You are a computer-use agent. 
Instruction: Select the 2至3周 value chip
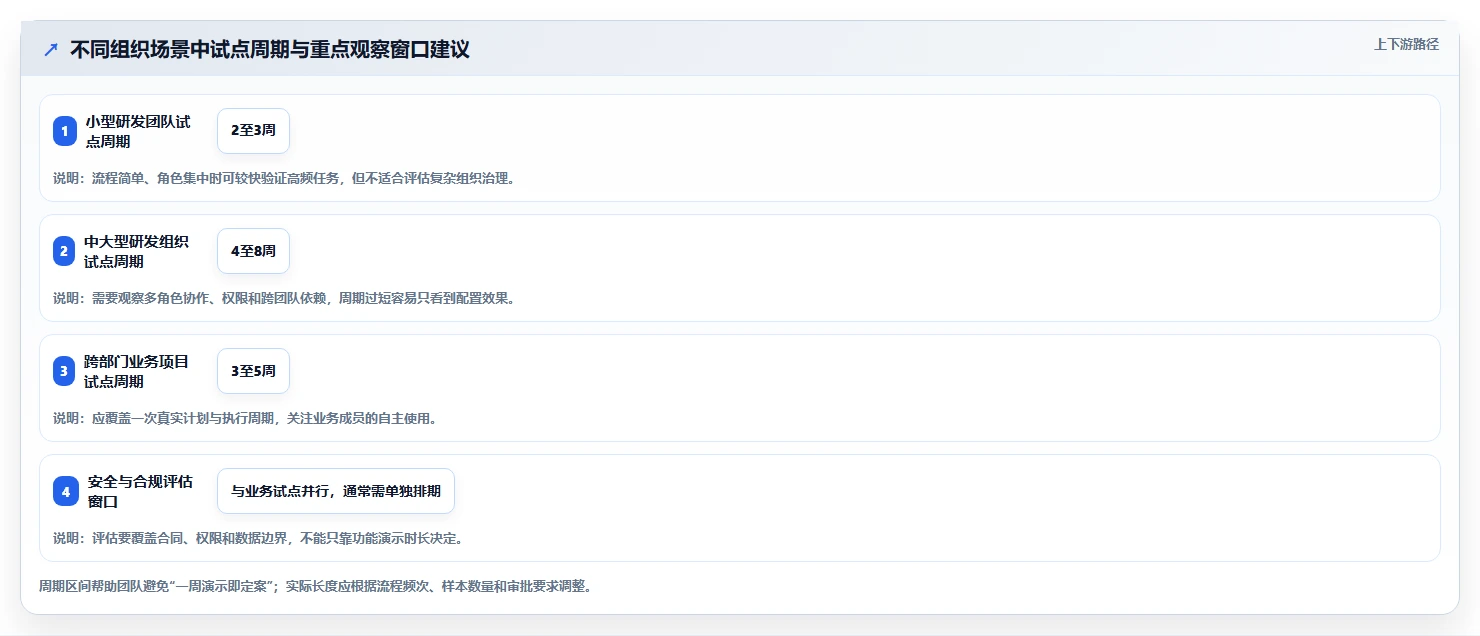[253, 131]
